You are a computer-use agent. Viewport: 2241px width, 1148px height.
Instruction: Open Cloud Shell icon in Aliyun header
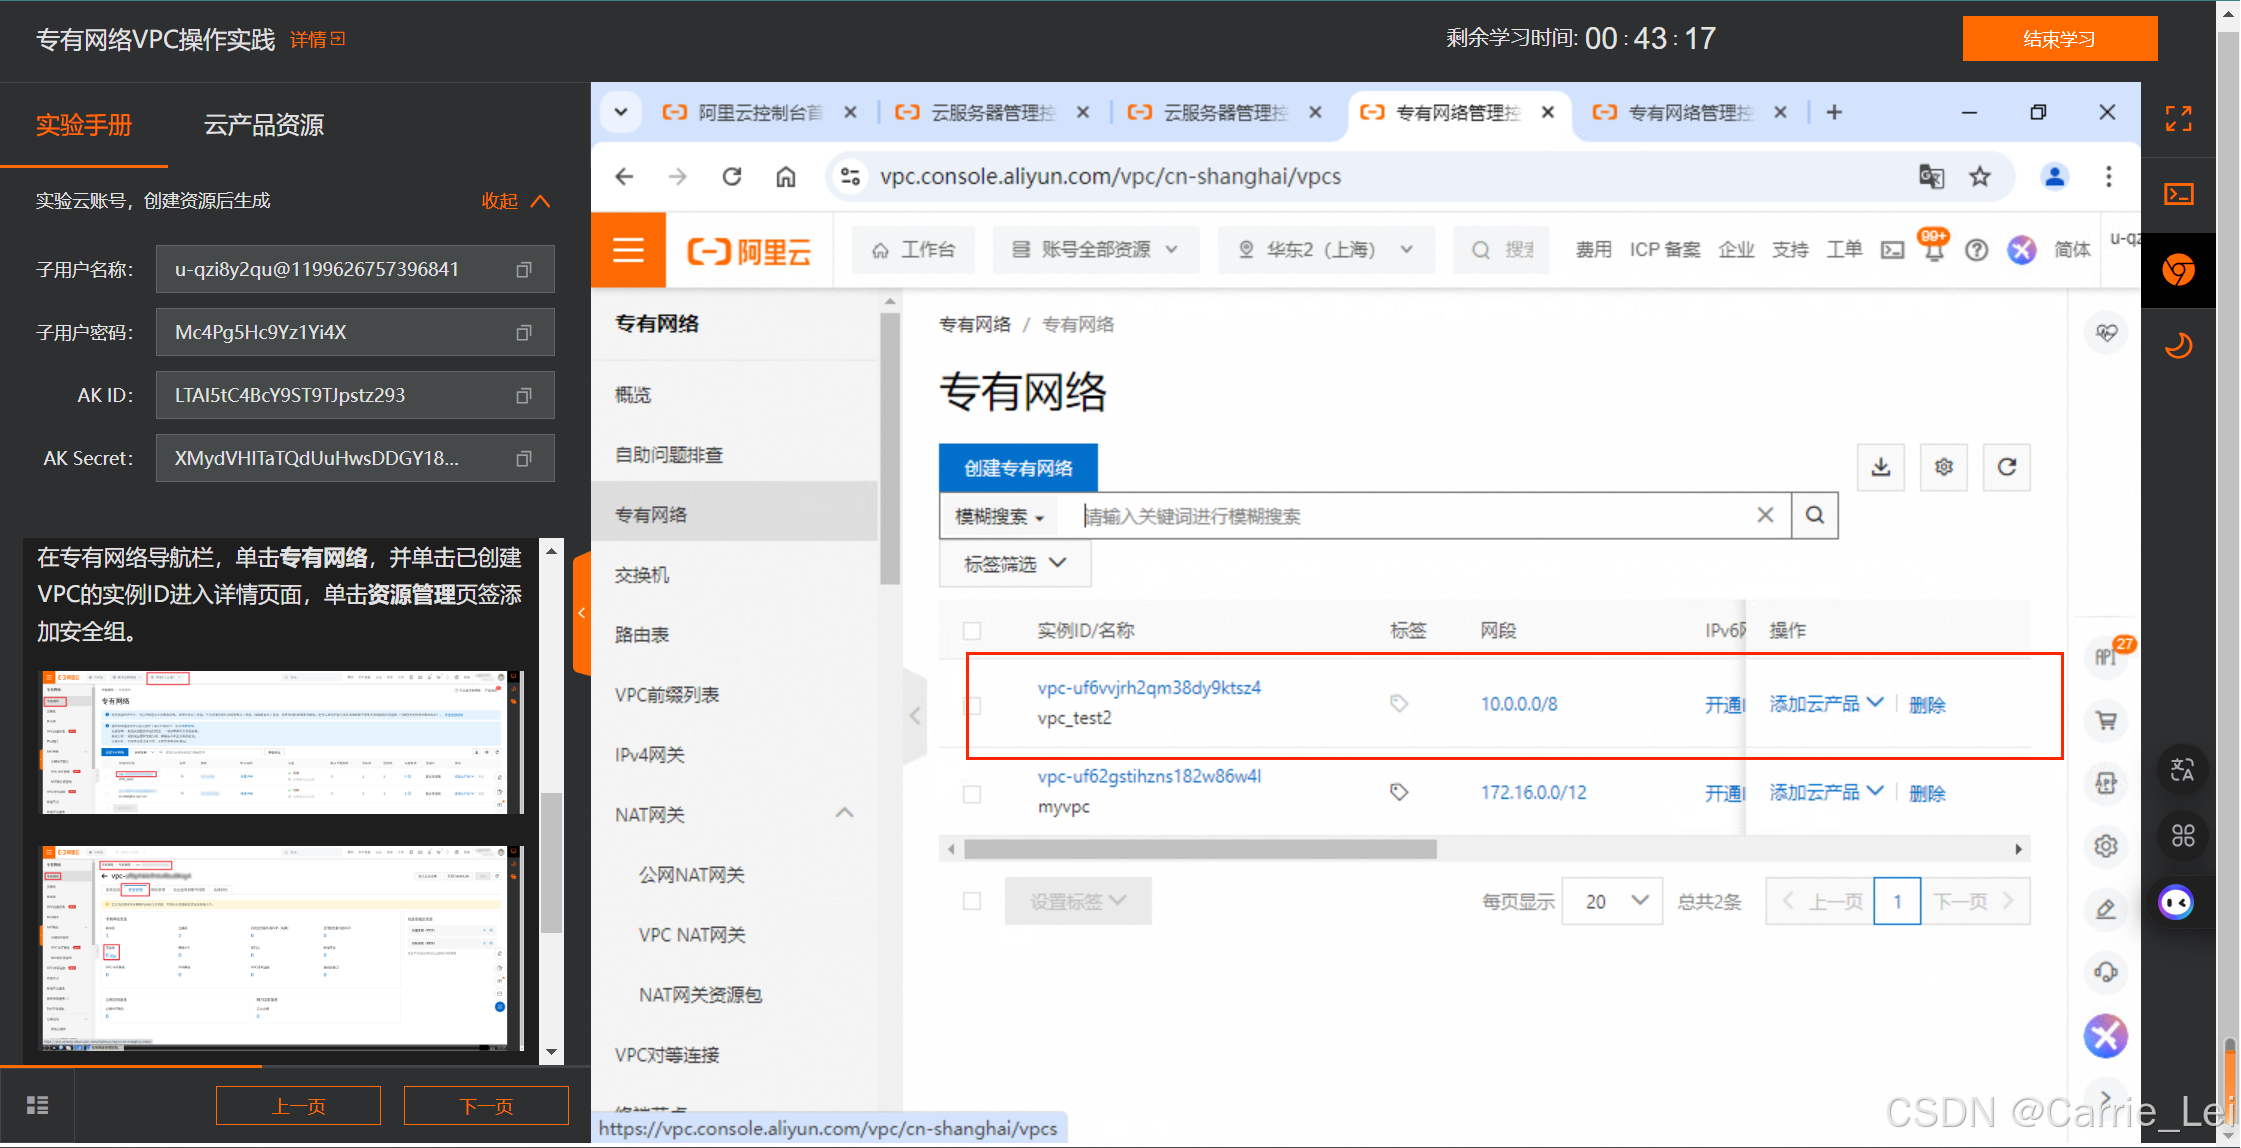(x=1893, y=250)
